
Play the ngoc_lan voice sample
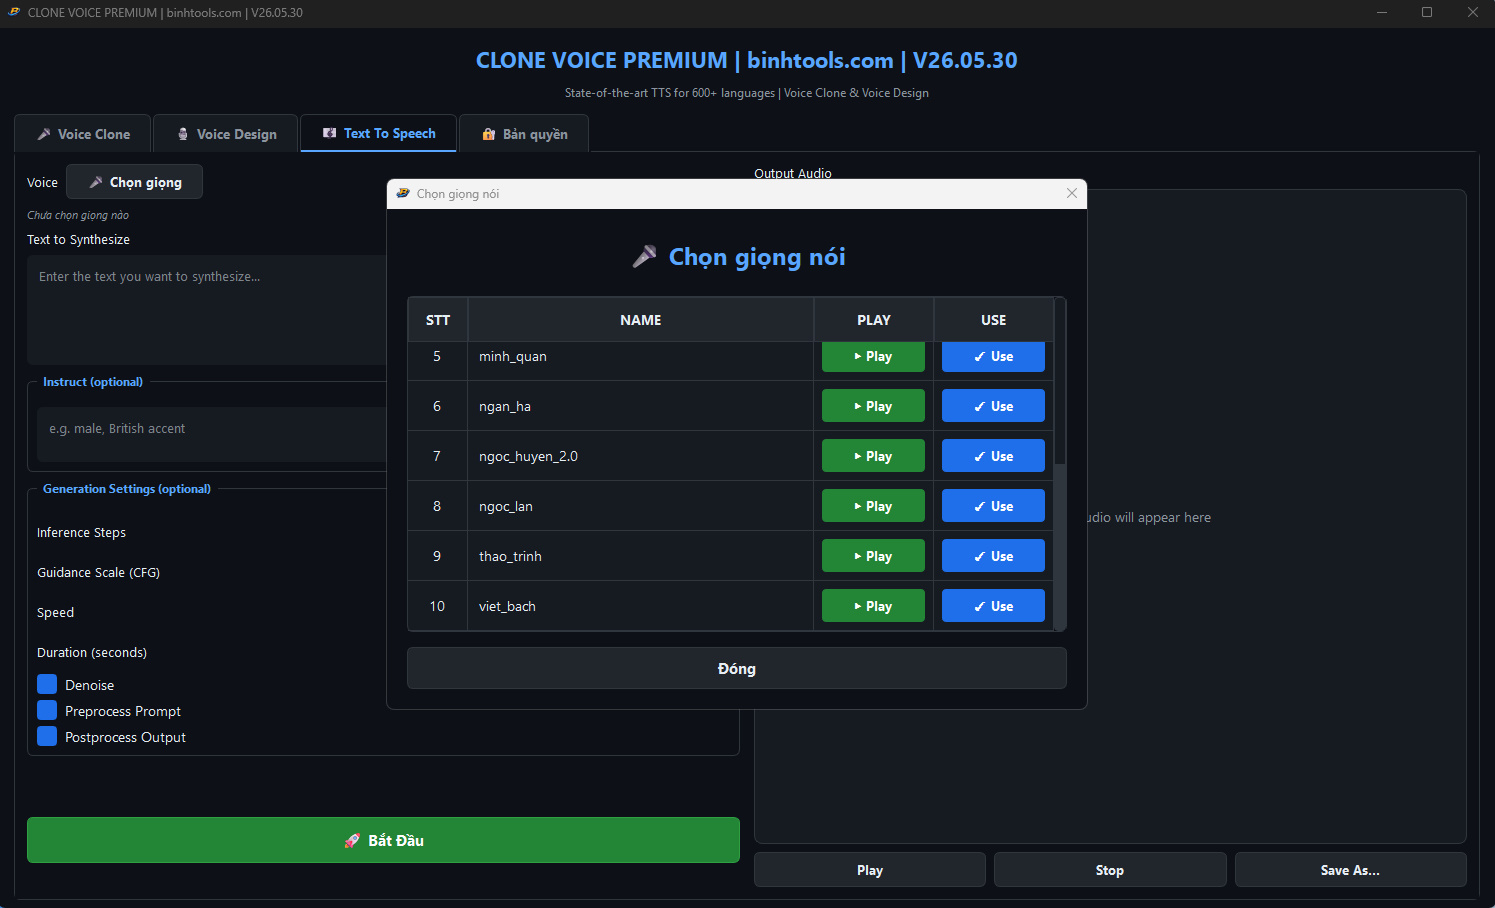[x=873, y=506]
